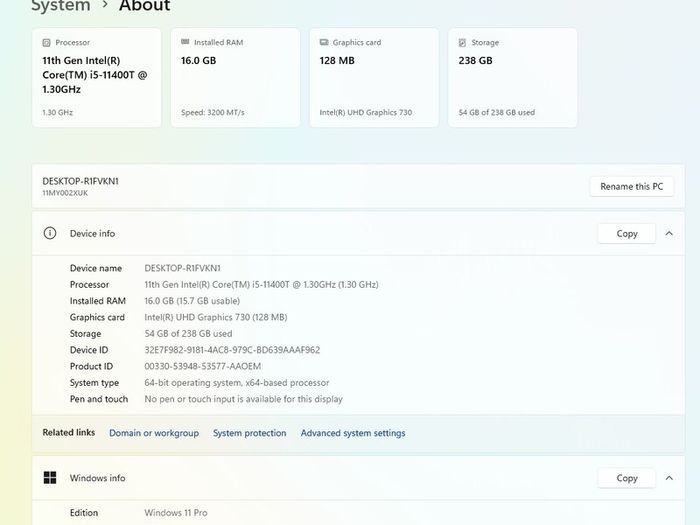Open Domain or workgroup link
The height and width of the screenshot is (525, 700).
[x=154, y=433]
